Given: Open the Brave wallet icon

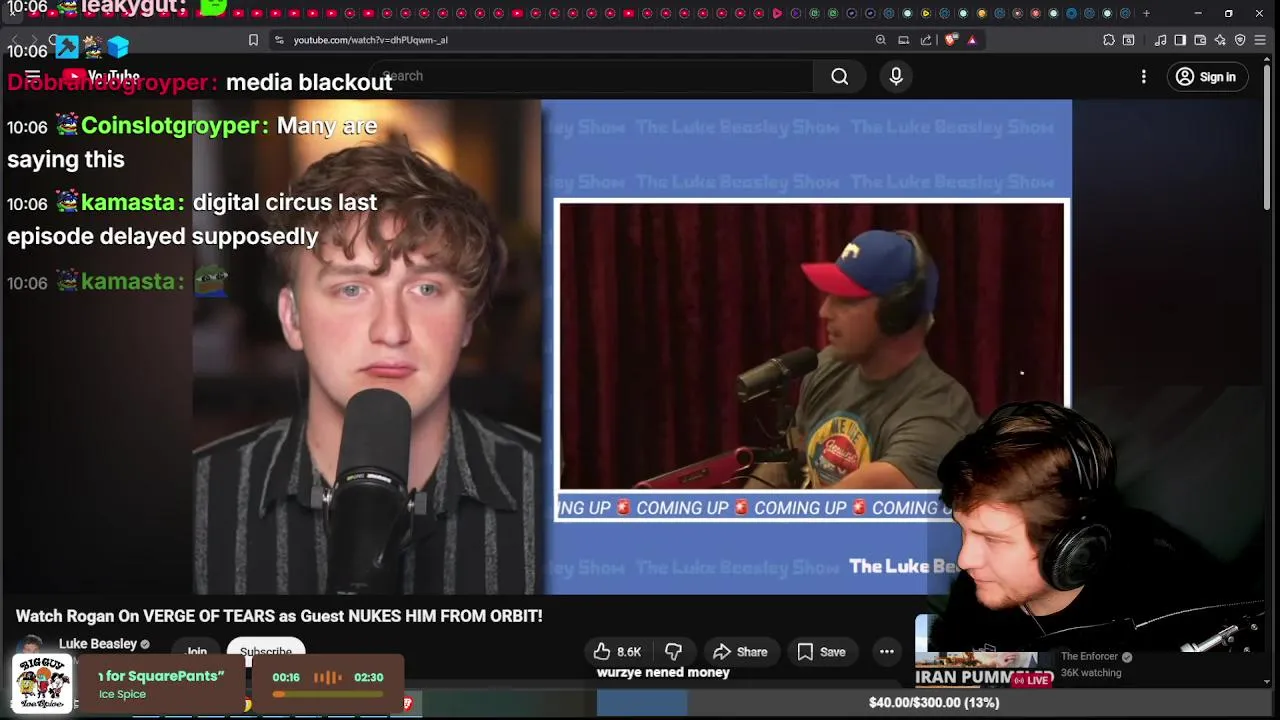Looking at the screenshot, I should coord(1200,40).
